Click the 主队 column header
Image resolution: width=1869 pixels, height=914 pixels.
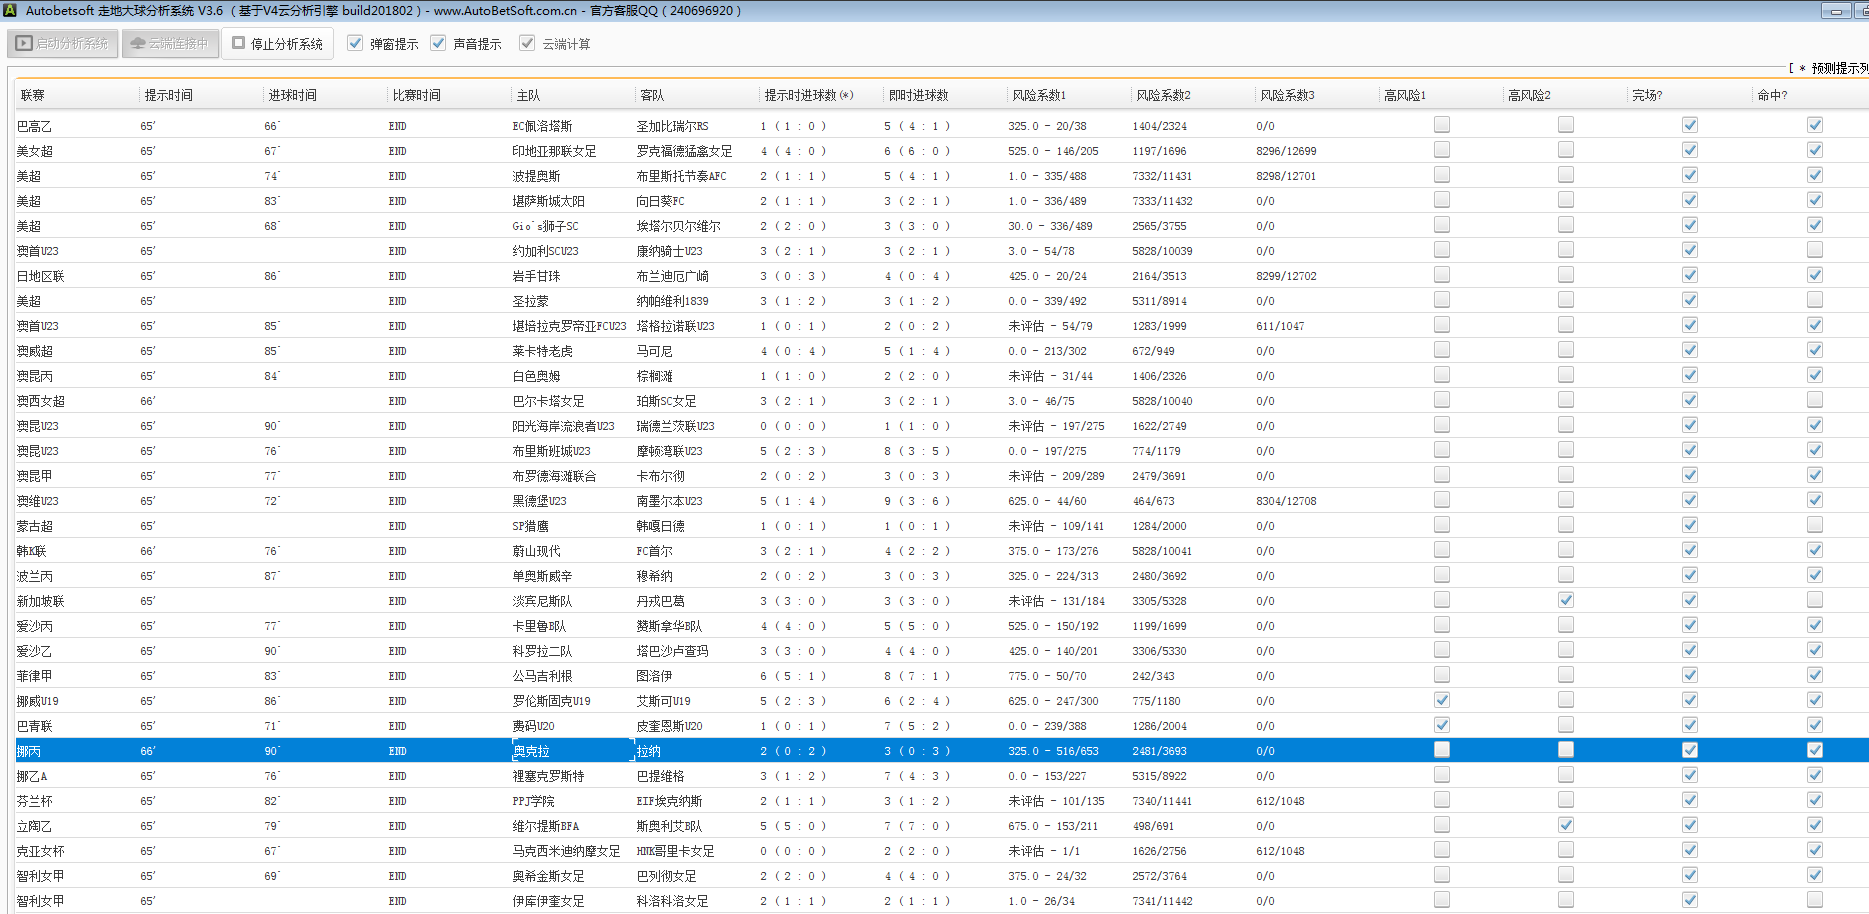click(528, 95)
